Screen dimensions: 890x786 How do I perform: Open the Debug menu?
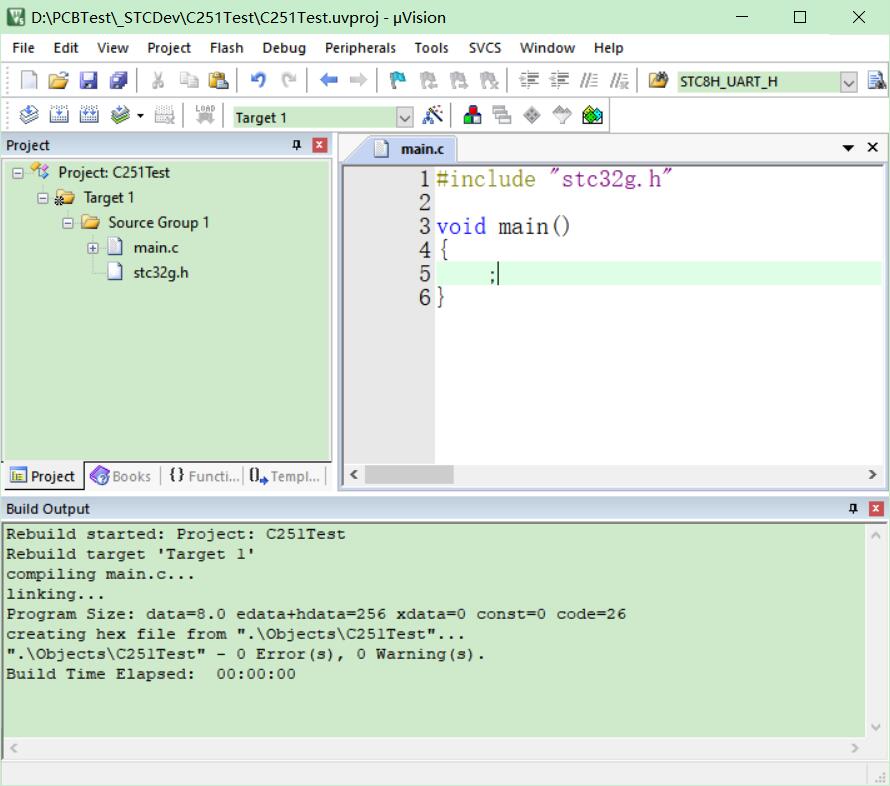pyautogui.click(x=284, y=48)
